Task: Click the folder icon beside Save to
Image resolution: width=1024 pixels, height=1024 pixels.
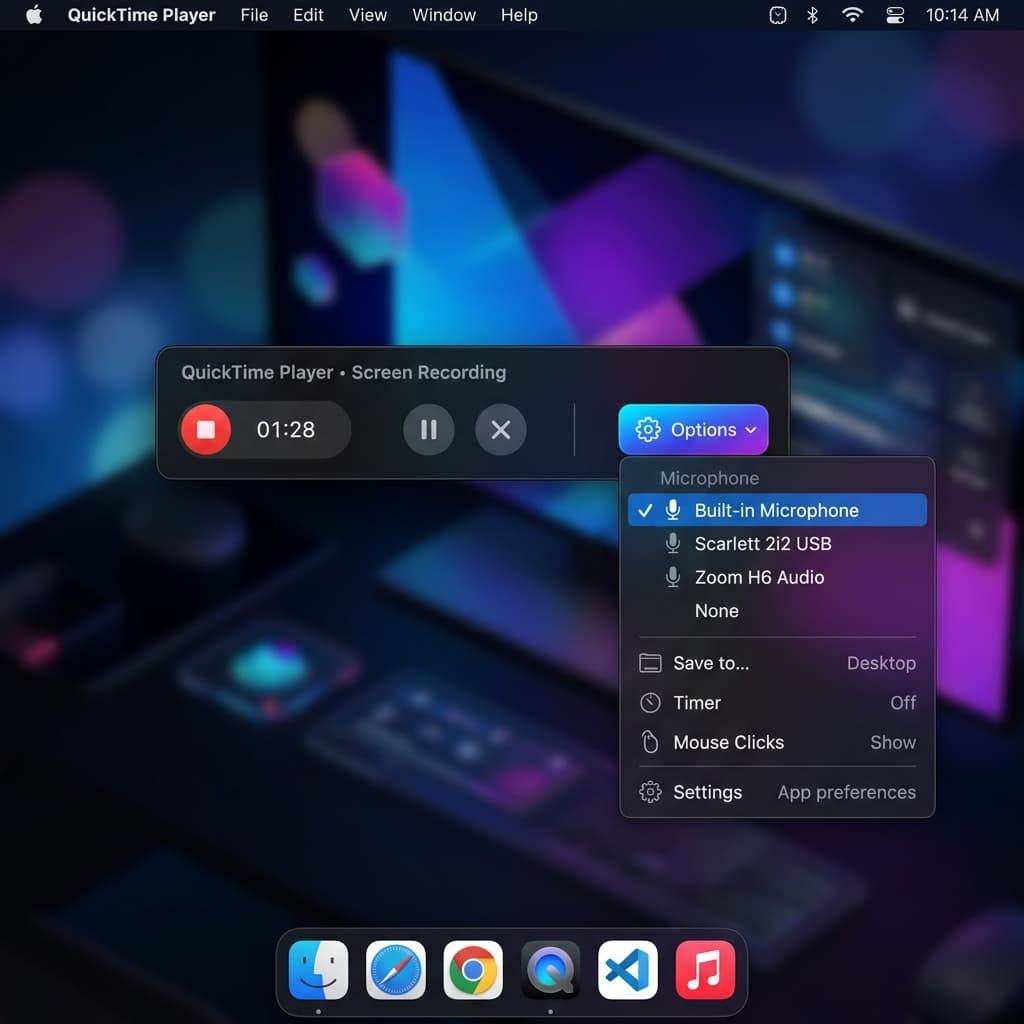Action: [x=651, y=662]
